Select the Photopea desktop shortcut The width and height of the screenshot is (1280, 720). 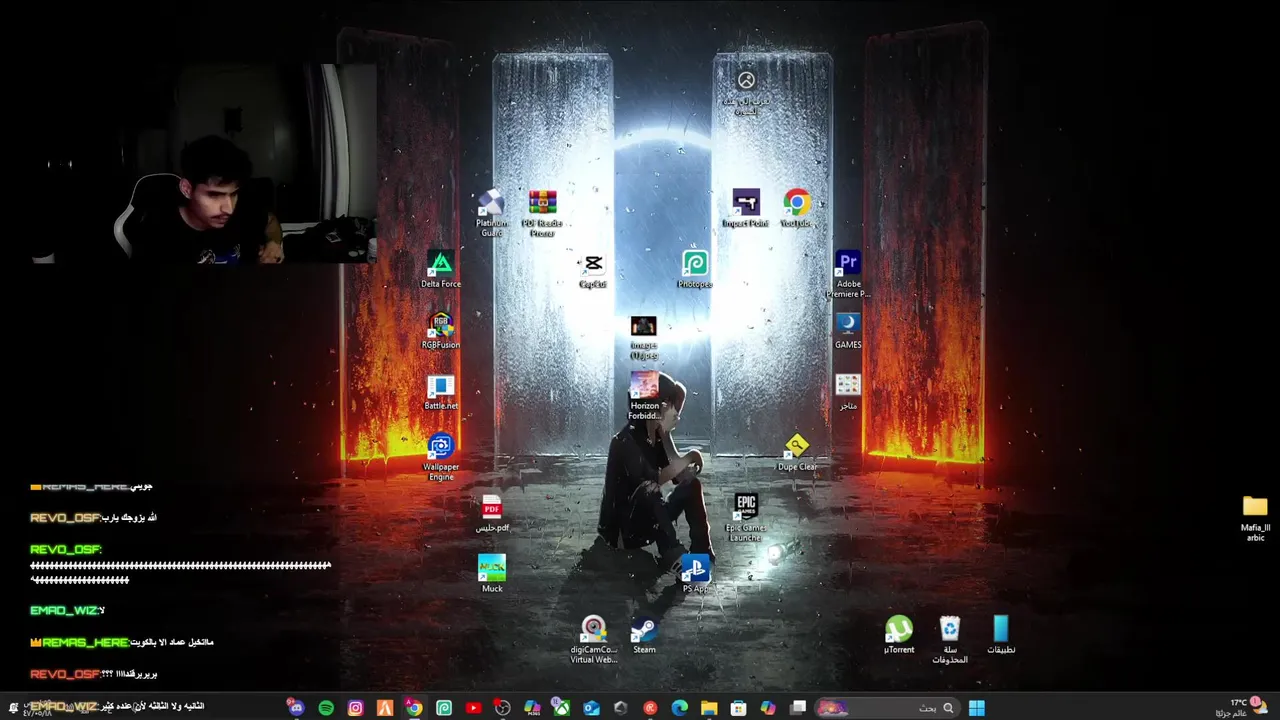tap(695, 270)
